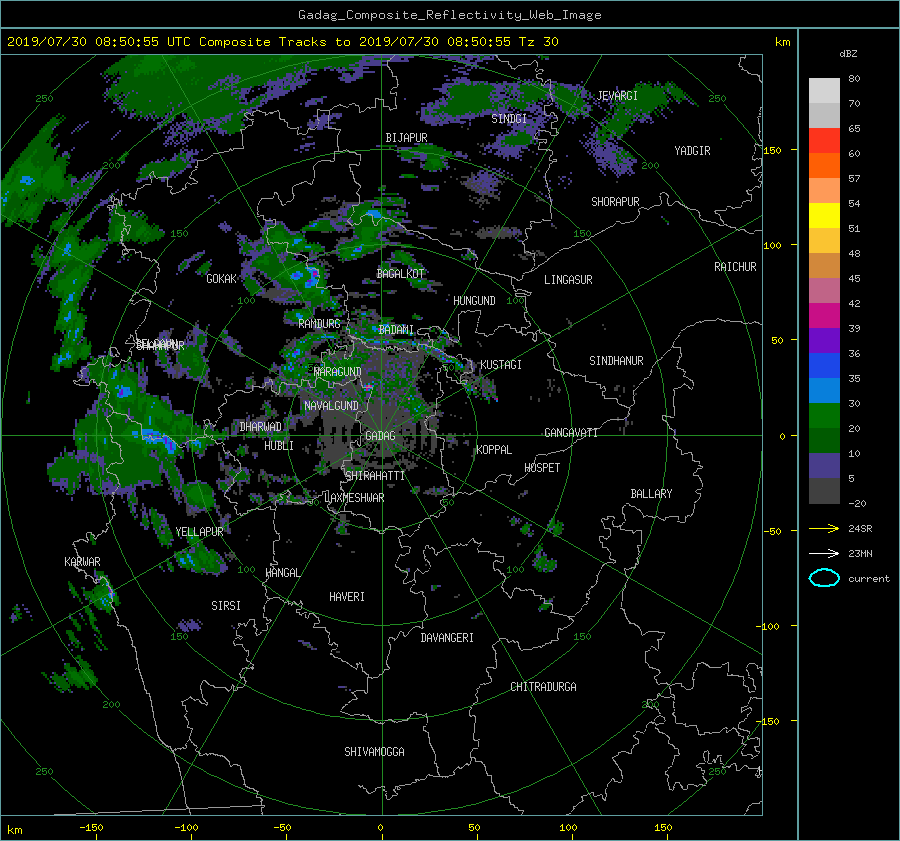Click the SINDHANUR city label
The height and width of the screenshot is (841, 900).
(616, 361)
